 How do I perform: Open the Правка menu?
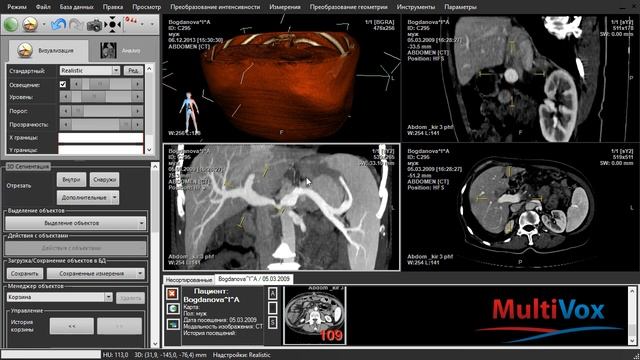(x=113, y=7)
